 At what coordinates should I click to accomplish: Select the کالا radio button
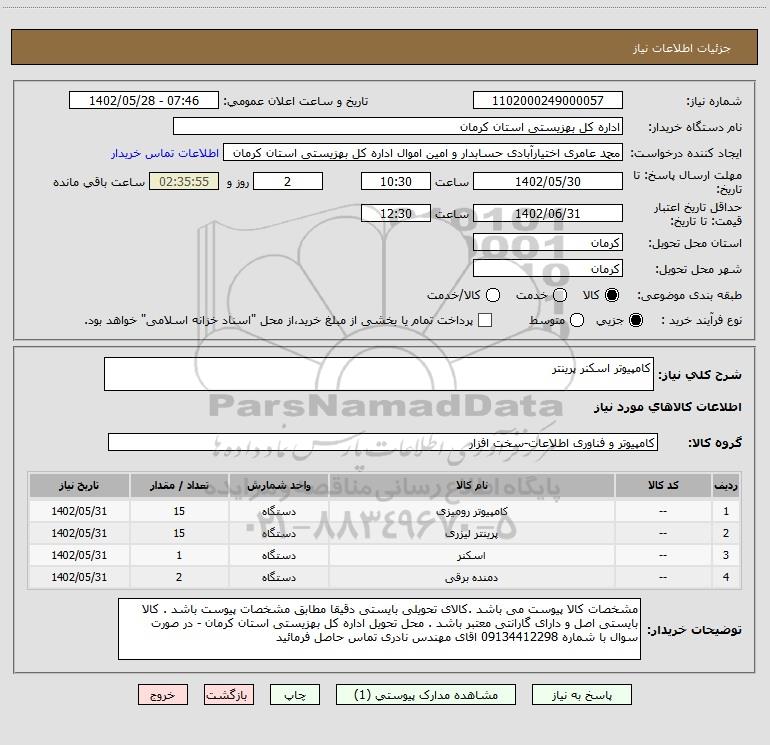tap(612, 295)
